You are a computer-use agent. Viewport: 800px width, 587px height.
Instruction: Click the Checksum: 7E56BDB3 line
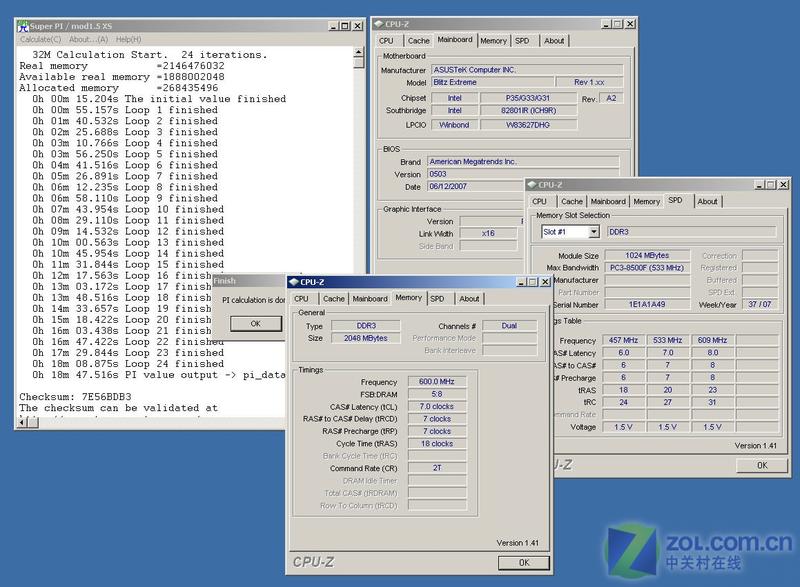[76, 397]
